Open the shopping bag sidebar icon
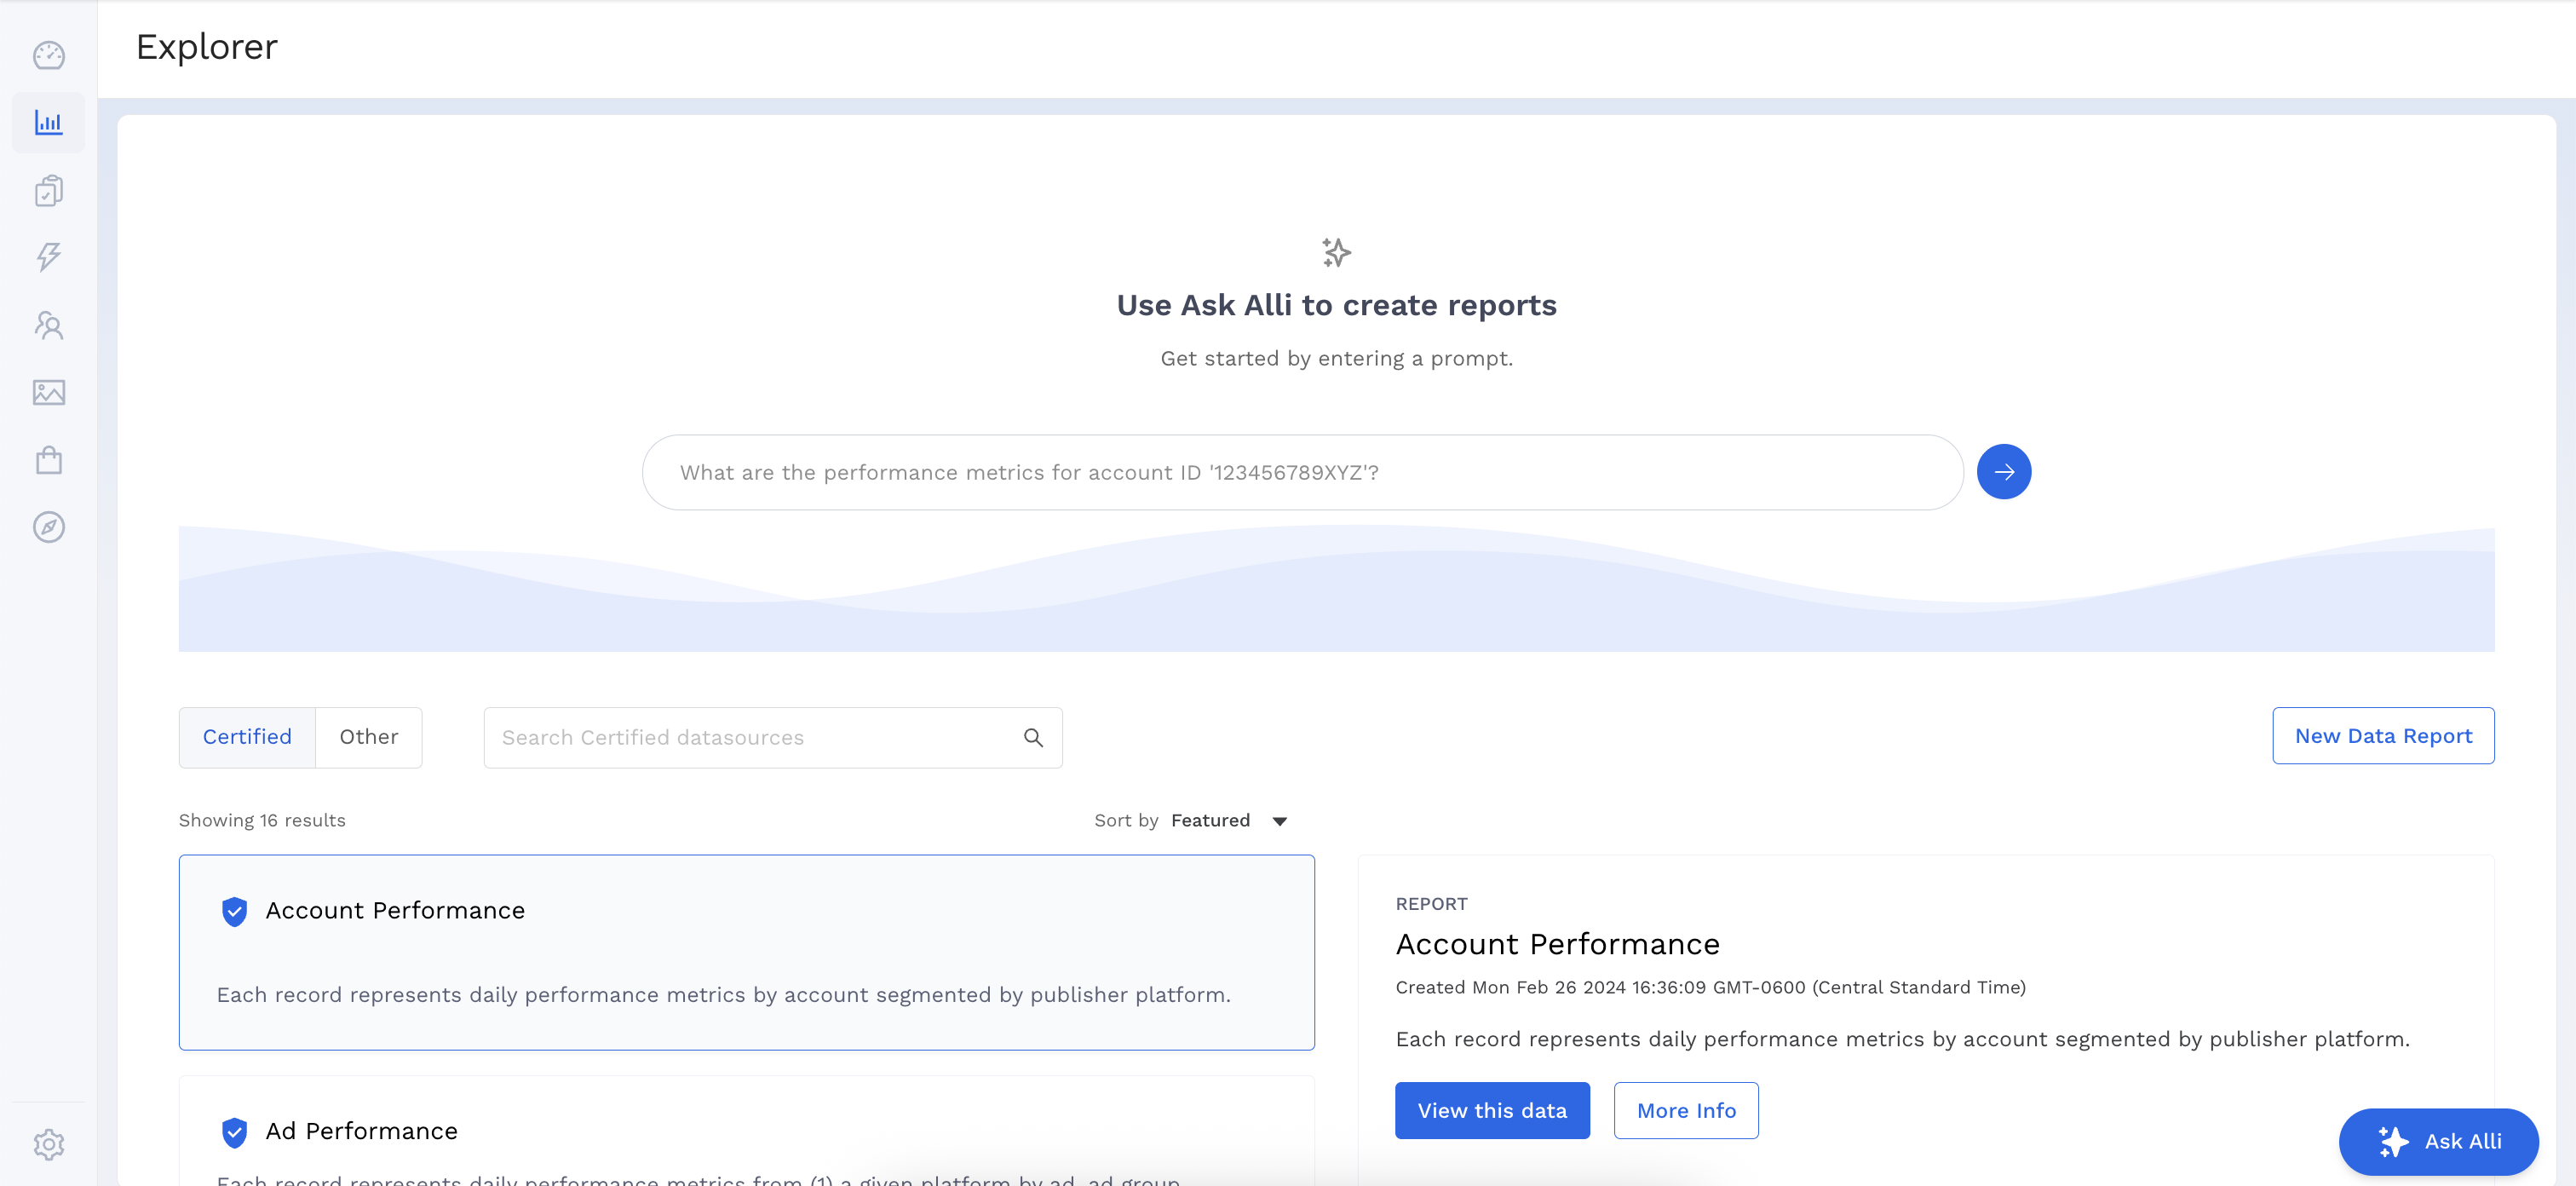The width and height of the screenshot is (2576, 1186). point(48,460)
